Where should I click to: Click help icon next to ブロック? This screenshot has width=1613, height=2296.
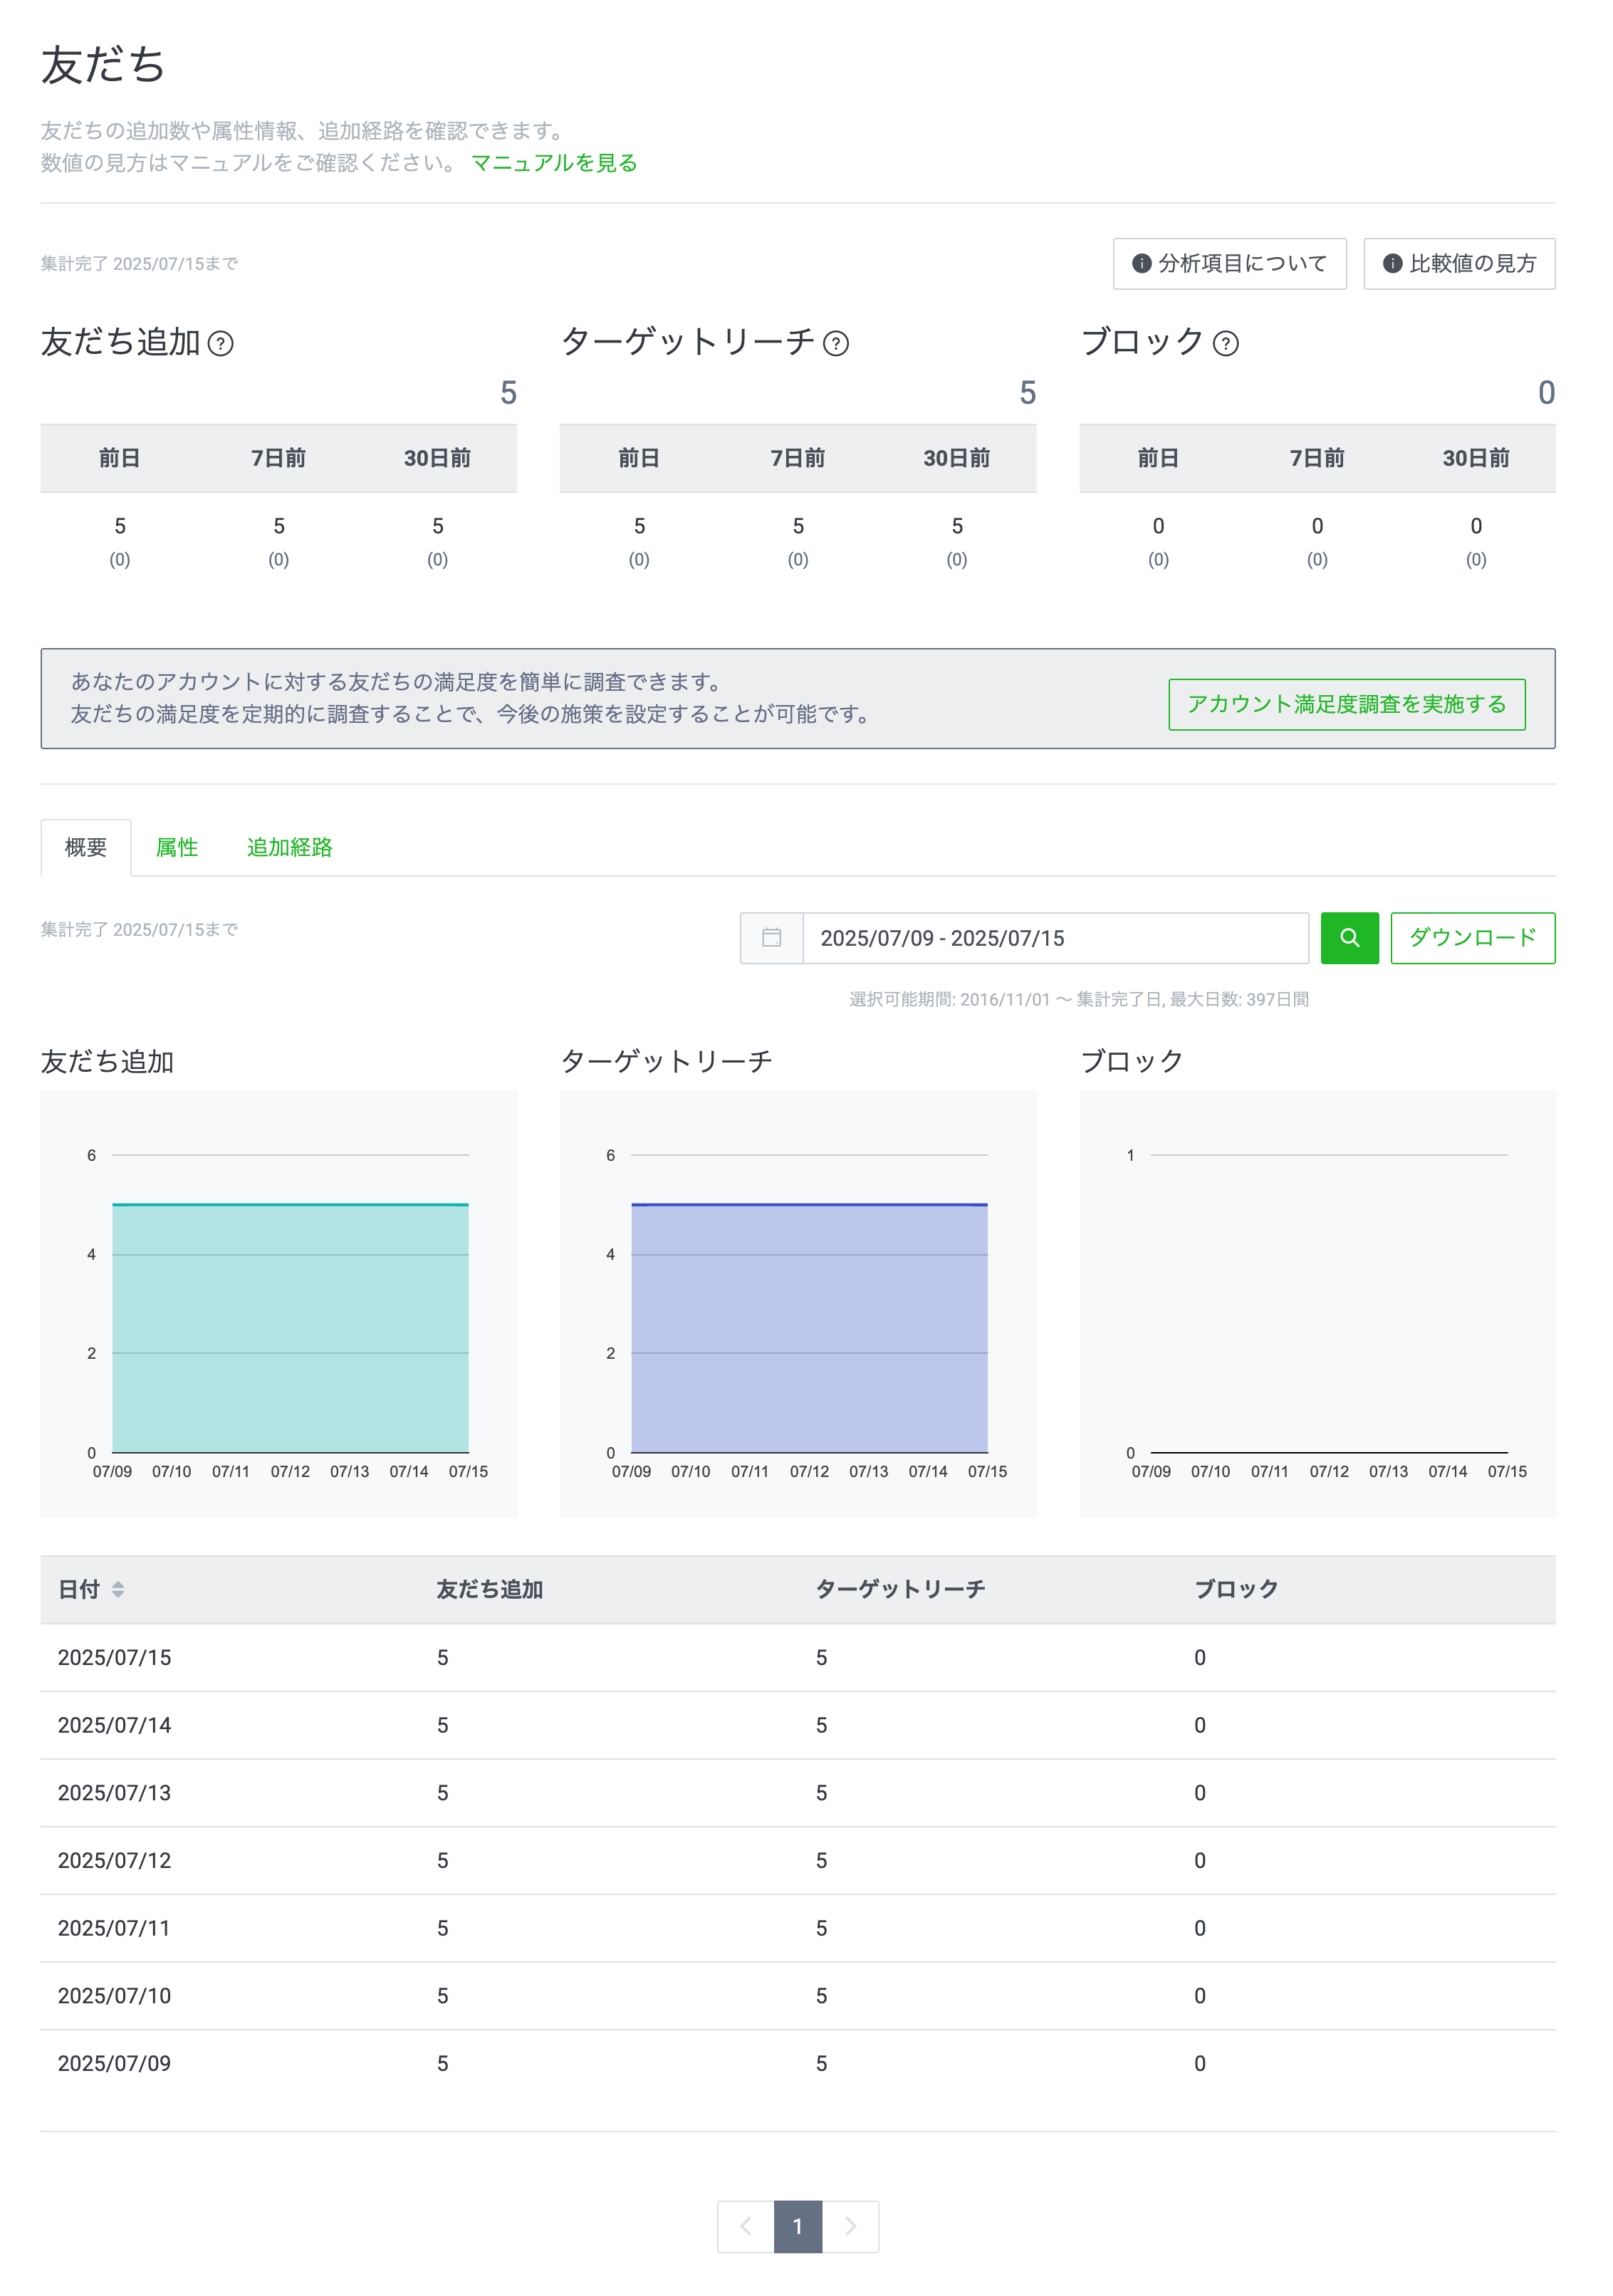coord(1226,345)
